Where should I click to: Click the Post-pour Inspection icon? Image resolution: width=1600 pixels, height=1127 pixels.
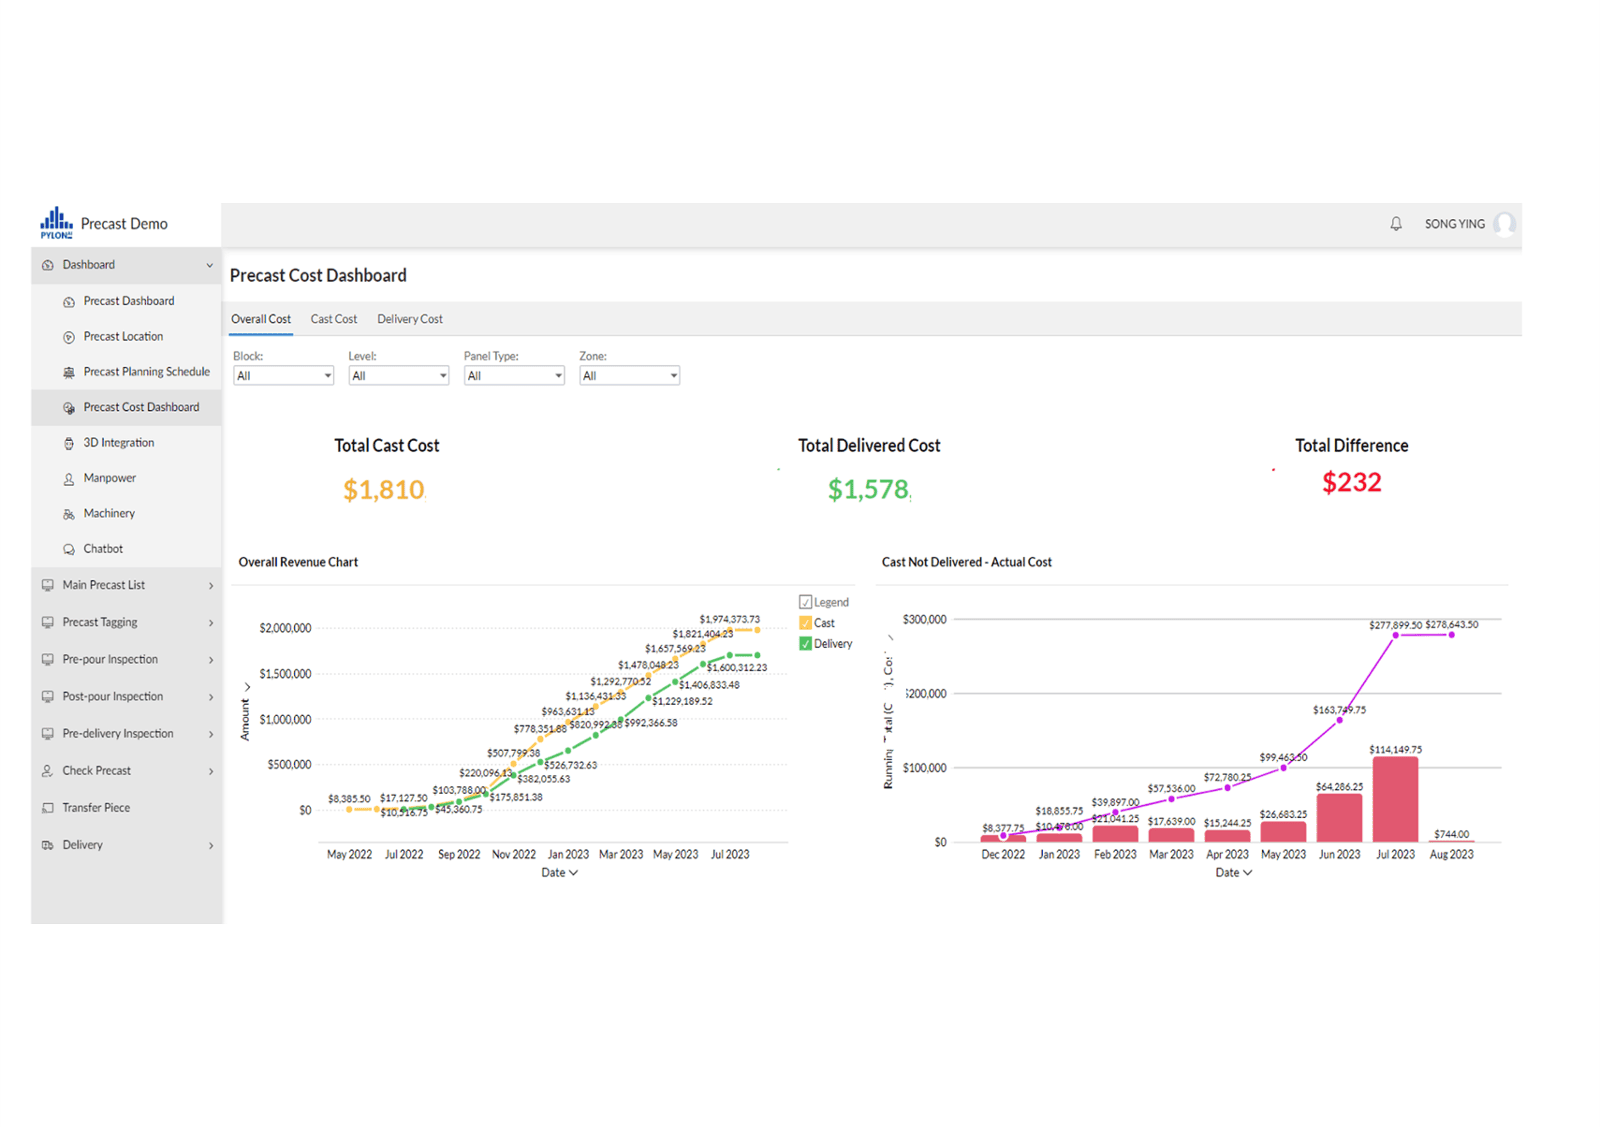(x=48, y=697)
